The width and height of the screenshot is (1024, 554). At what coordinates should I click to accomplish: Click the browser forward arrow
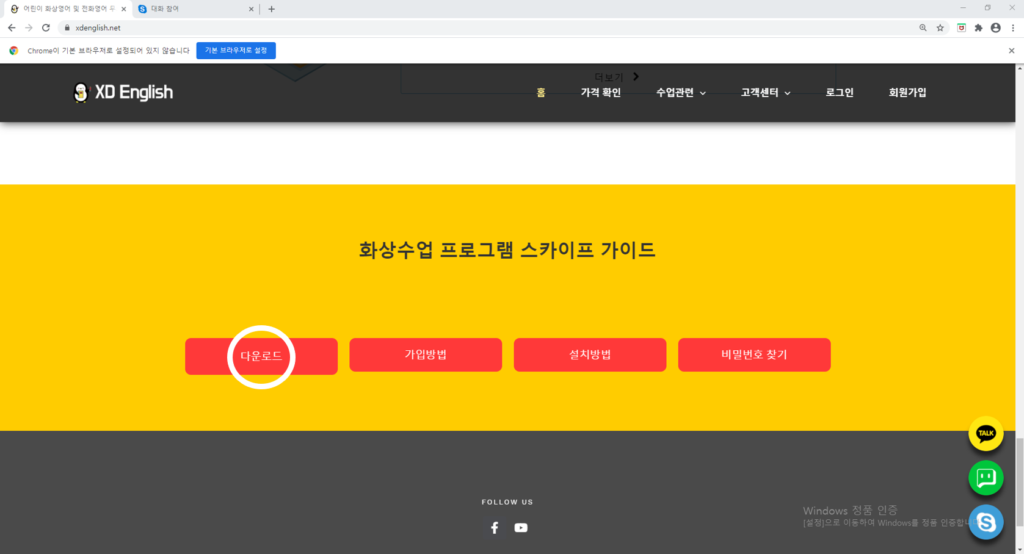pyautogui.click(x=29, y=28)
